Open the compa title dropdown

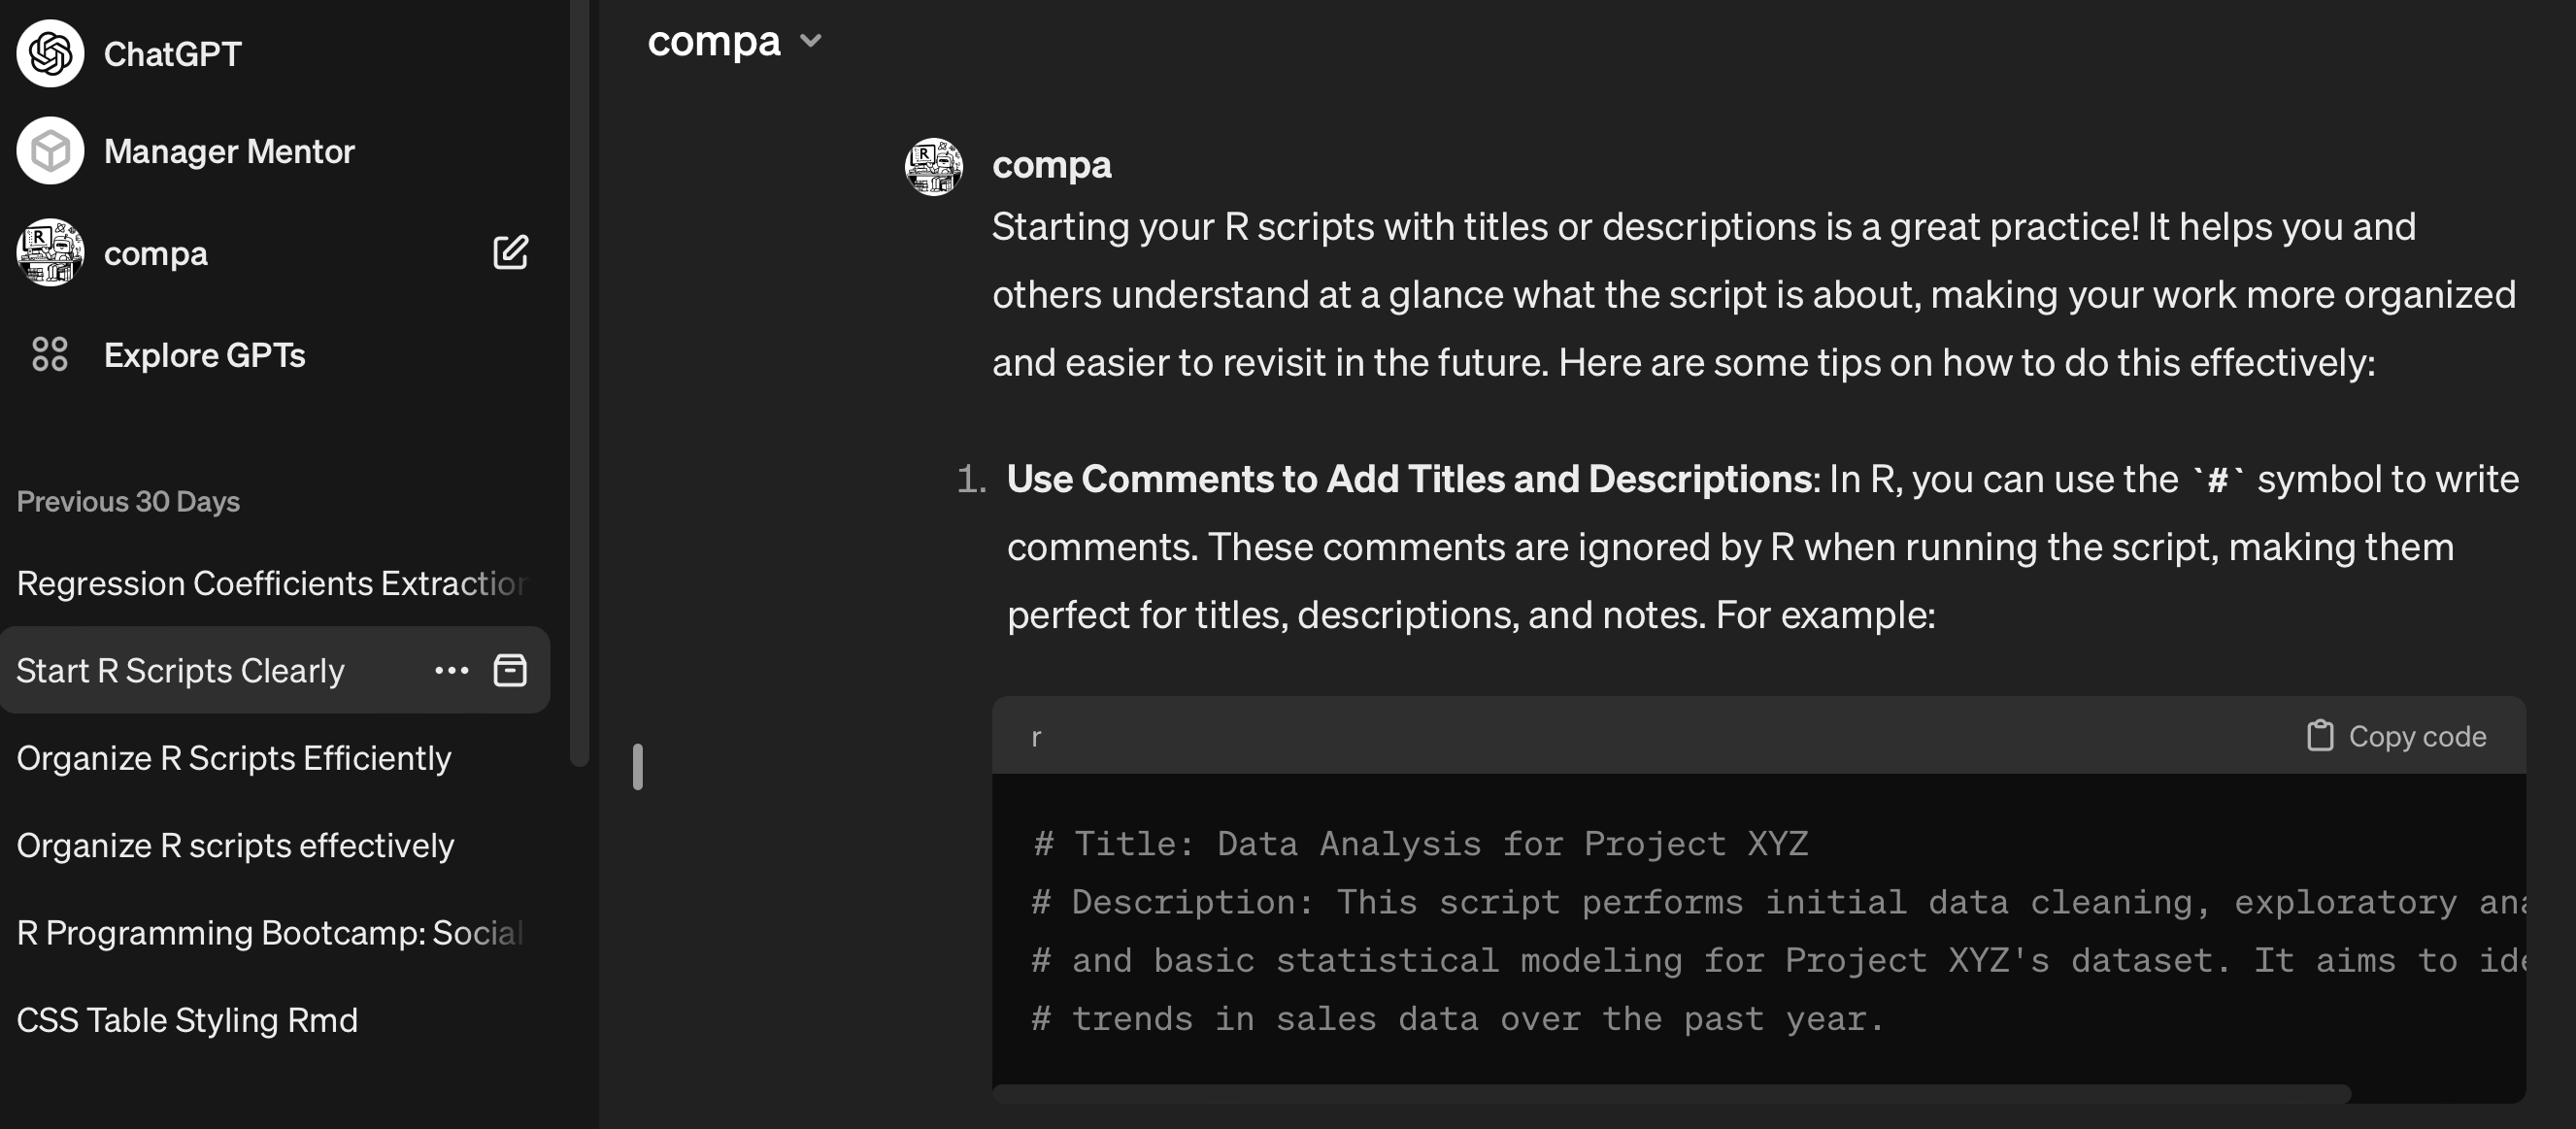point(714,41)
